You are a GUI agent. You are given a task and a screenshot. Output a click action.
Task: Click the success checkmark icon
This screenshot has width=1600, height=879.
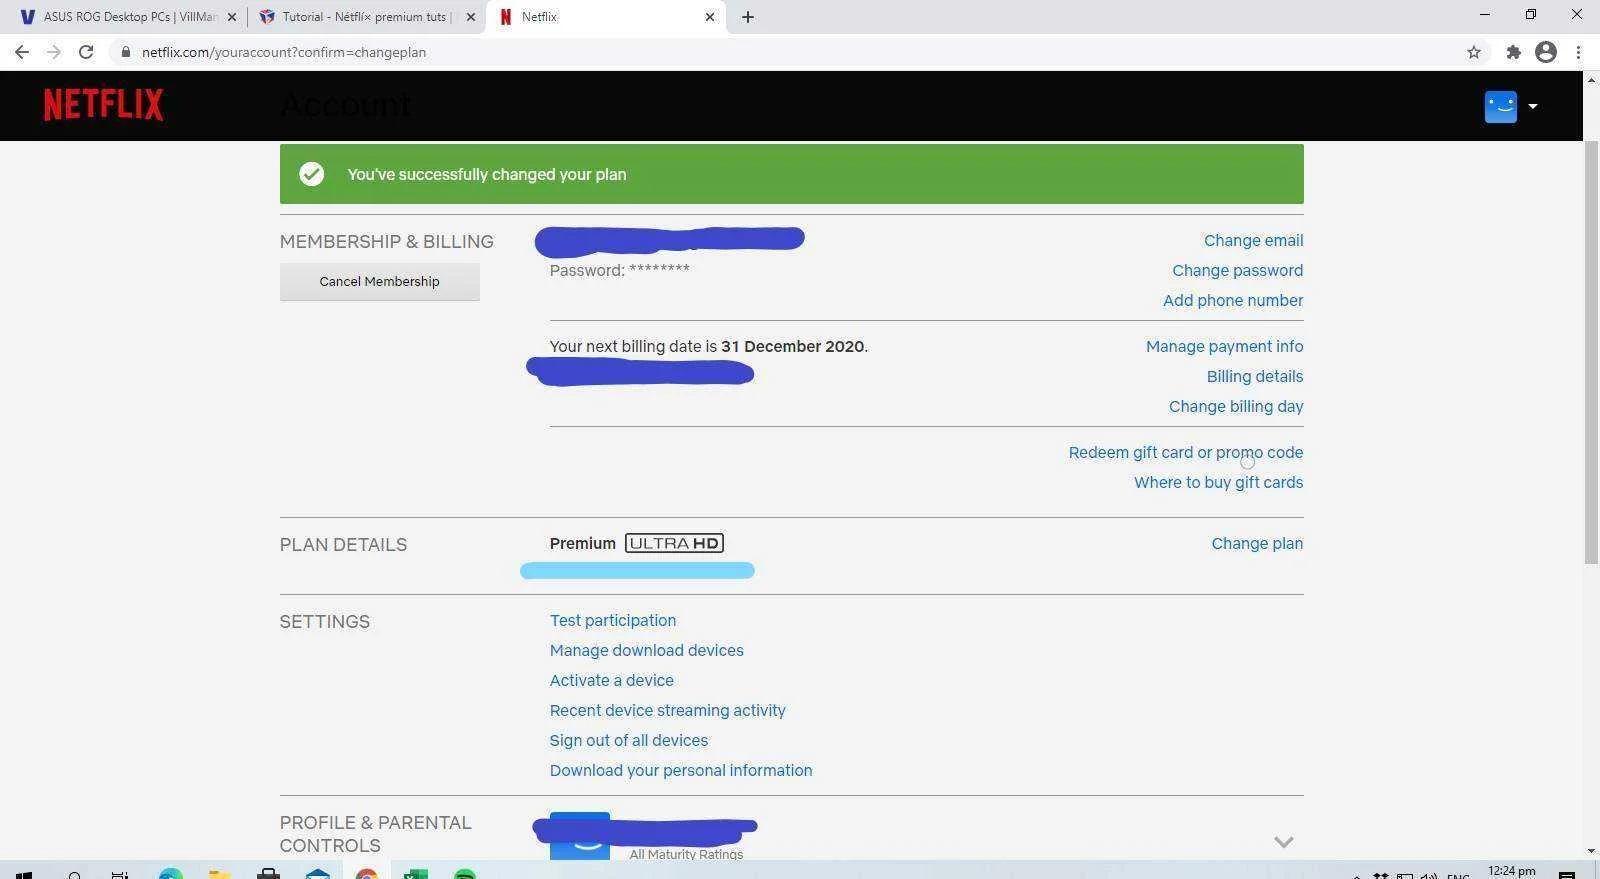(311, 174)
